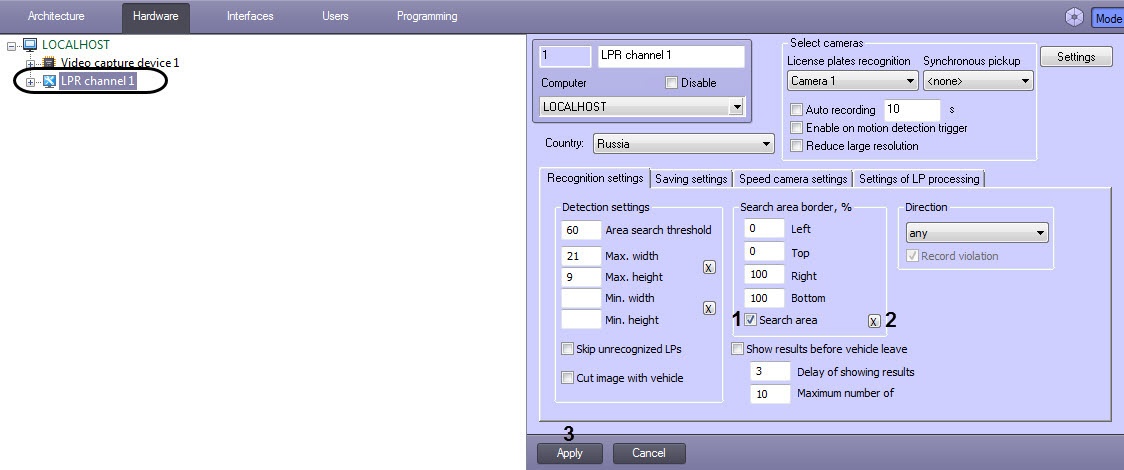The width and height of the screenshot is (1124, 470).
Task: Click the Apply button
Action: coord(570,453)
